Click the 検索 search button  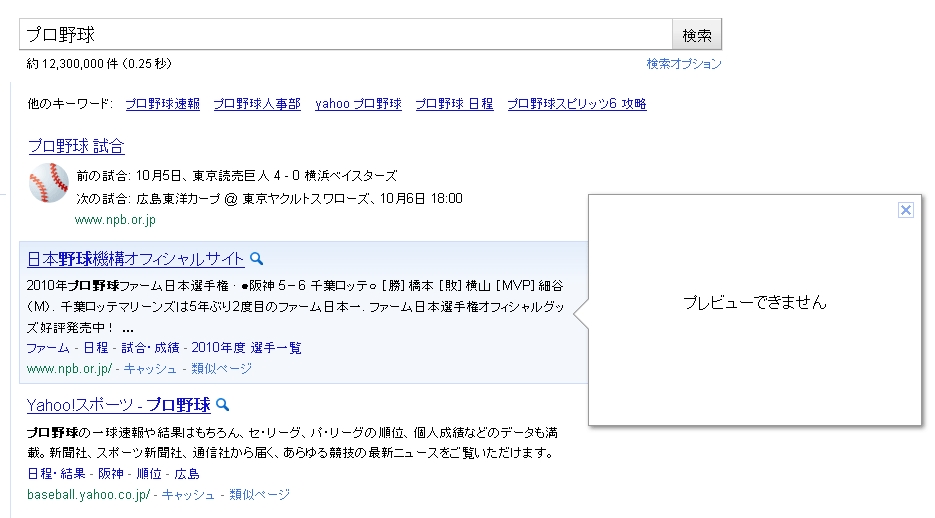697,35
